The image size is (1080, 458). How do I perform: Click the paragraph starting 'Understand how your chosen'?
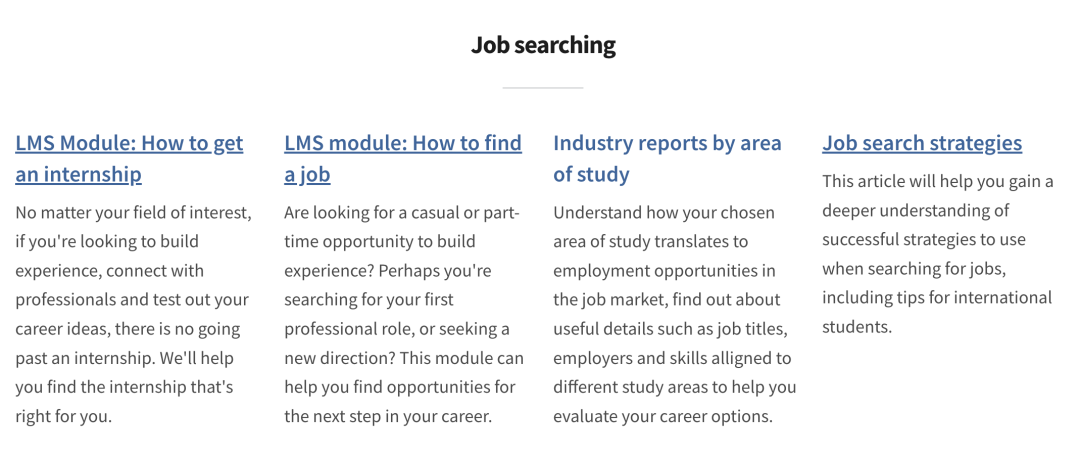coord(674,314)
